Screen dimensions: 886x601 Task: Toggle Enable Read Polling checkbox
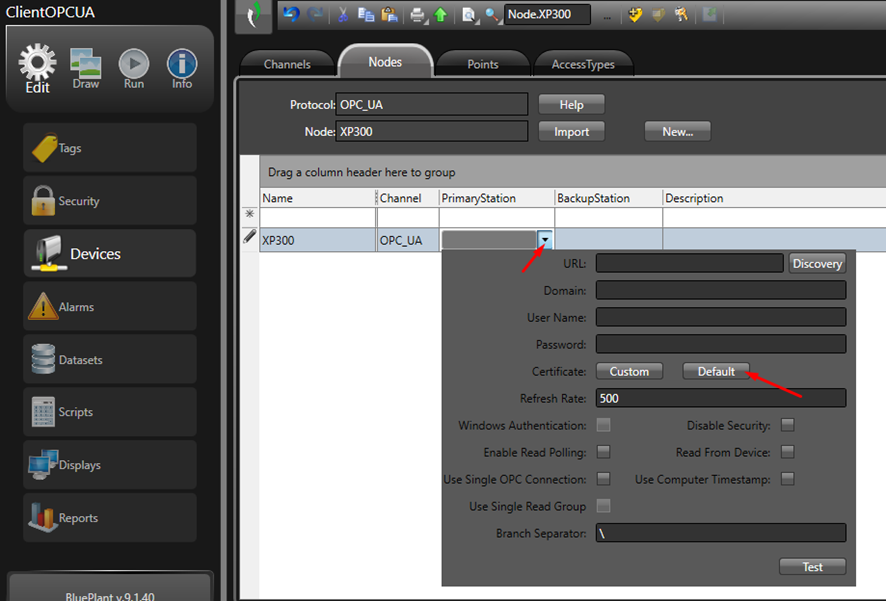[604, 453]
